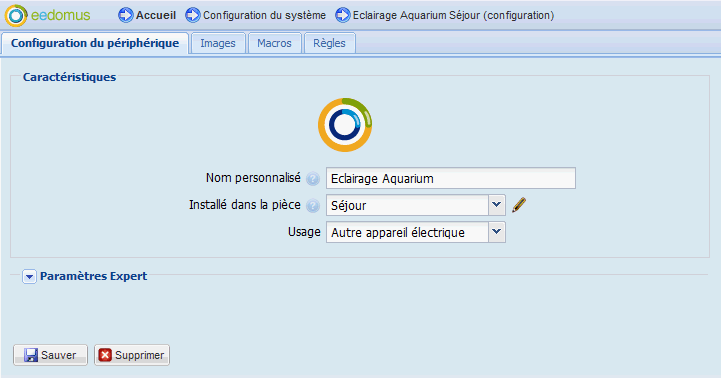721x378 pixels.
Task: Expand the Paramètres Expert section
Action: [29, 277]
